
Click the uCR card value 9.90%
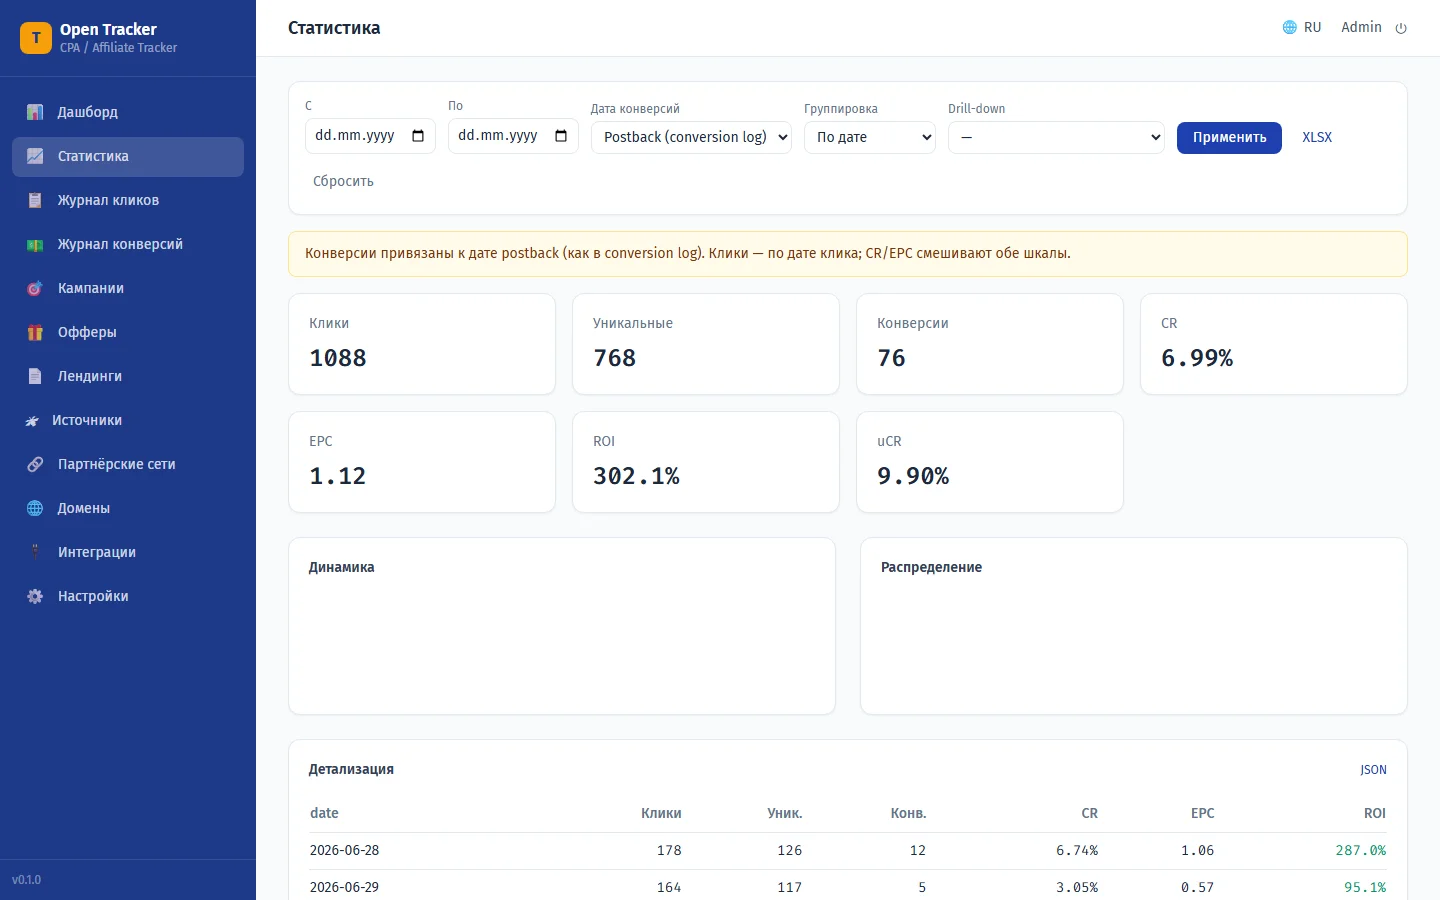(x=913, y=476)
